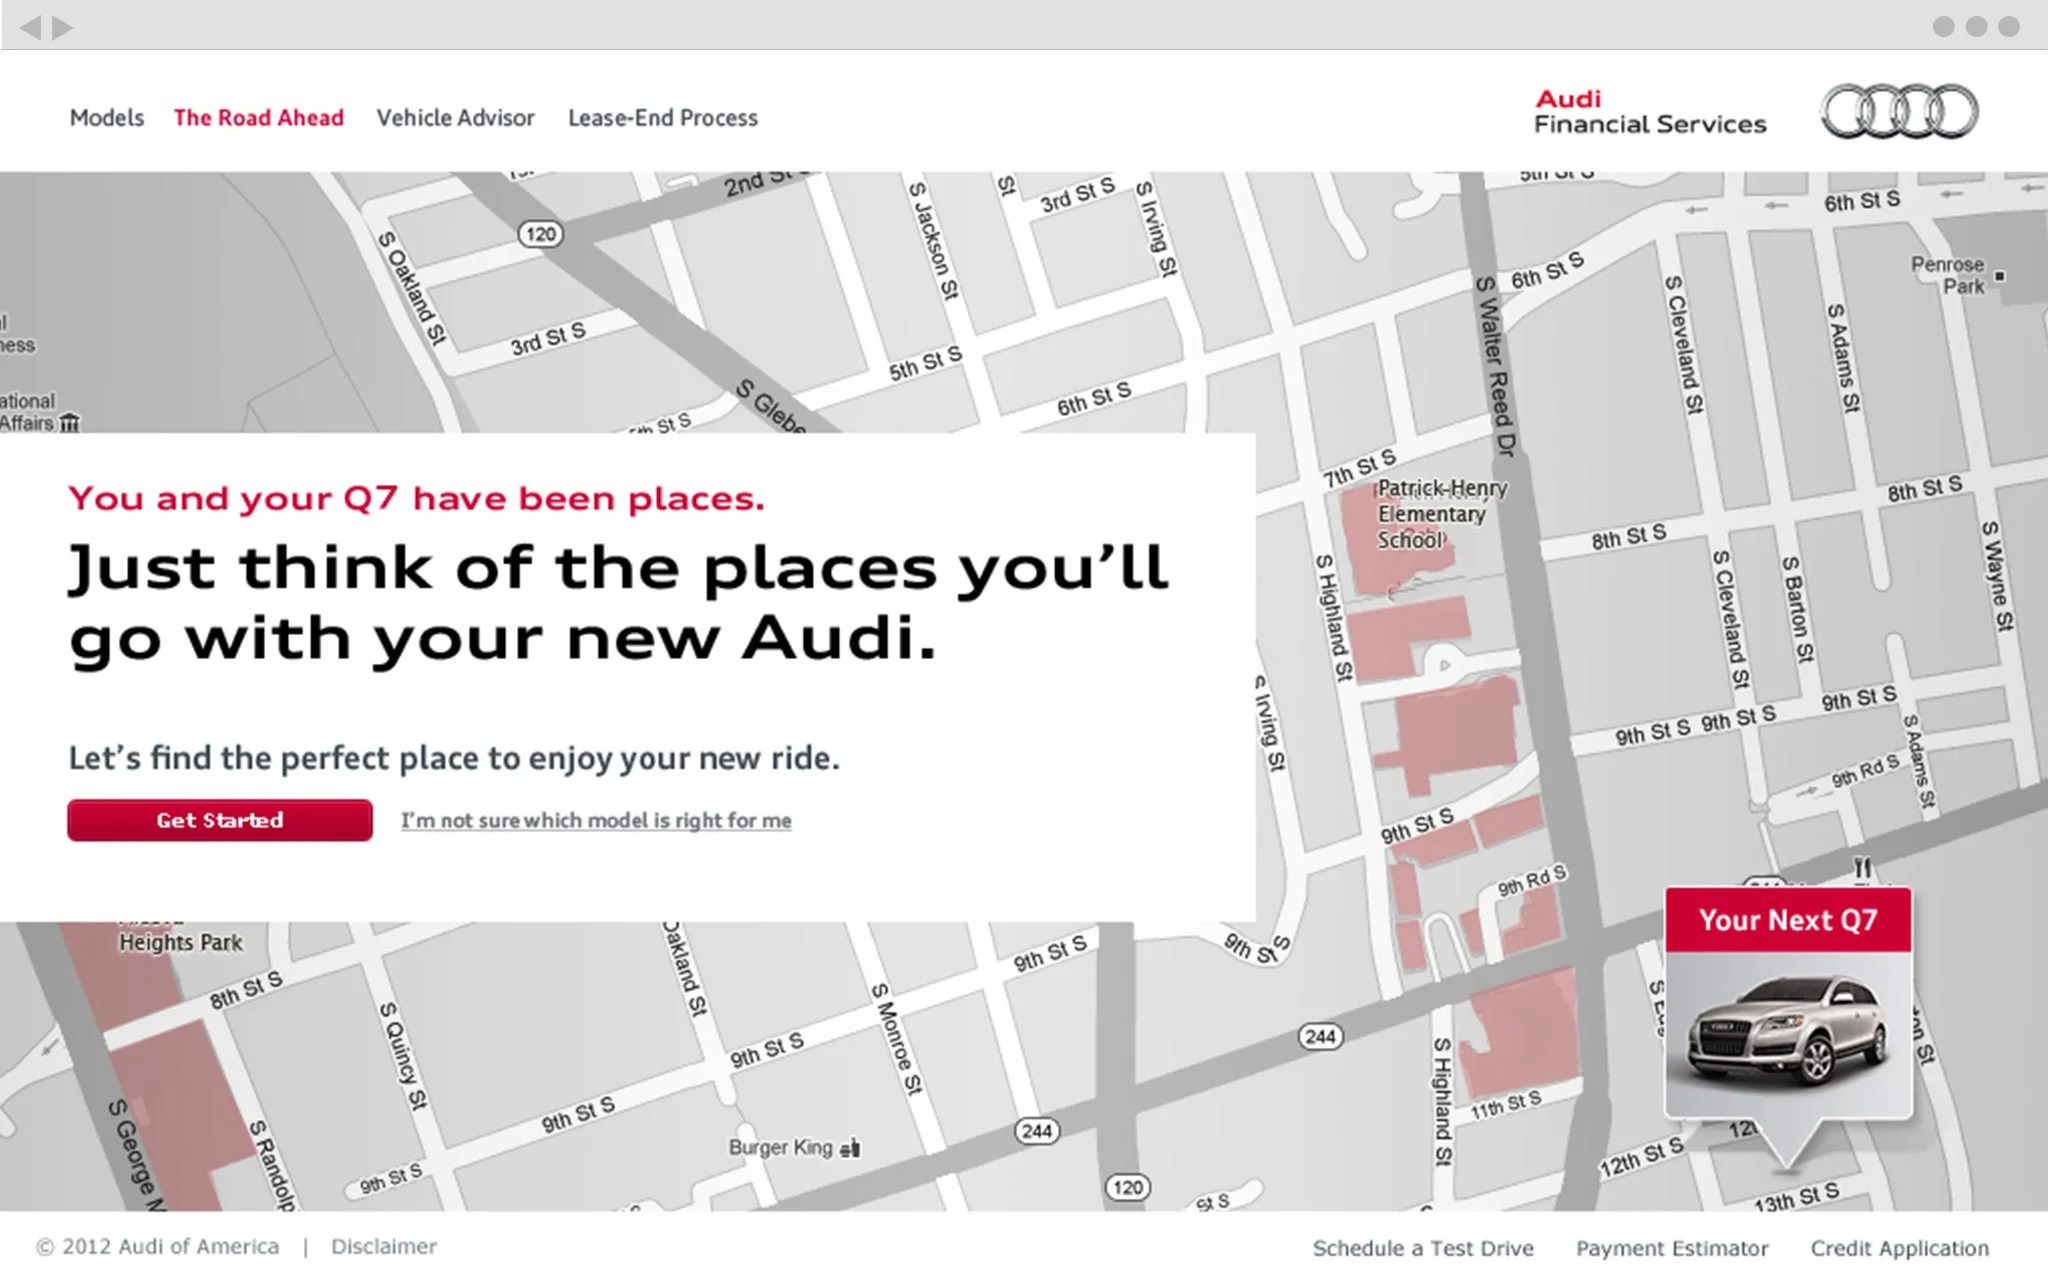Click the Penrose Park label
The width and height of the screenshot is (2048, 1285).
pyautogui.click(x=1948, y=275)
